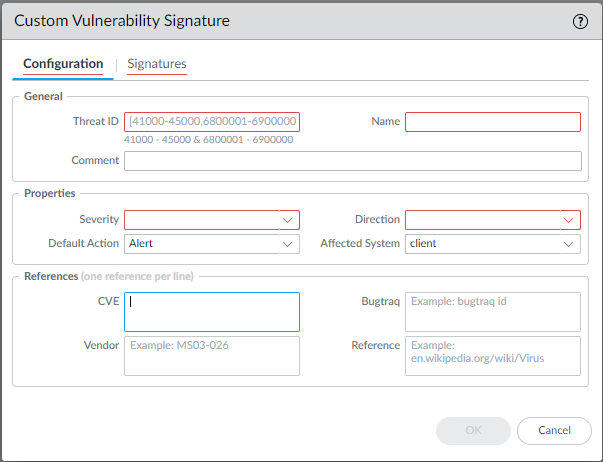This screenshot has height=462, width=603.
Task: Click the Severity combo box field
Action: [200, 220]
